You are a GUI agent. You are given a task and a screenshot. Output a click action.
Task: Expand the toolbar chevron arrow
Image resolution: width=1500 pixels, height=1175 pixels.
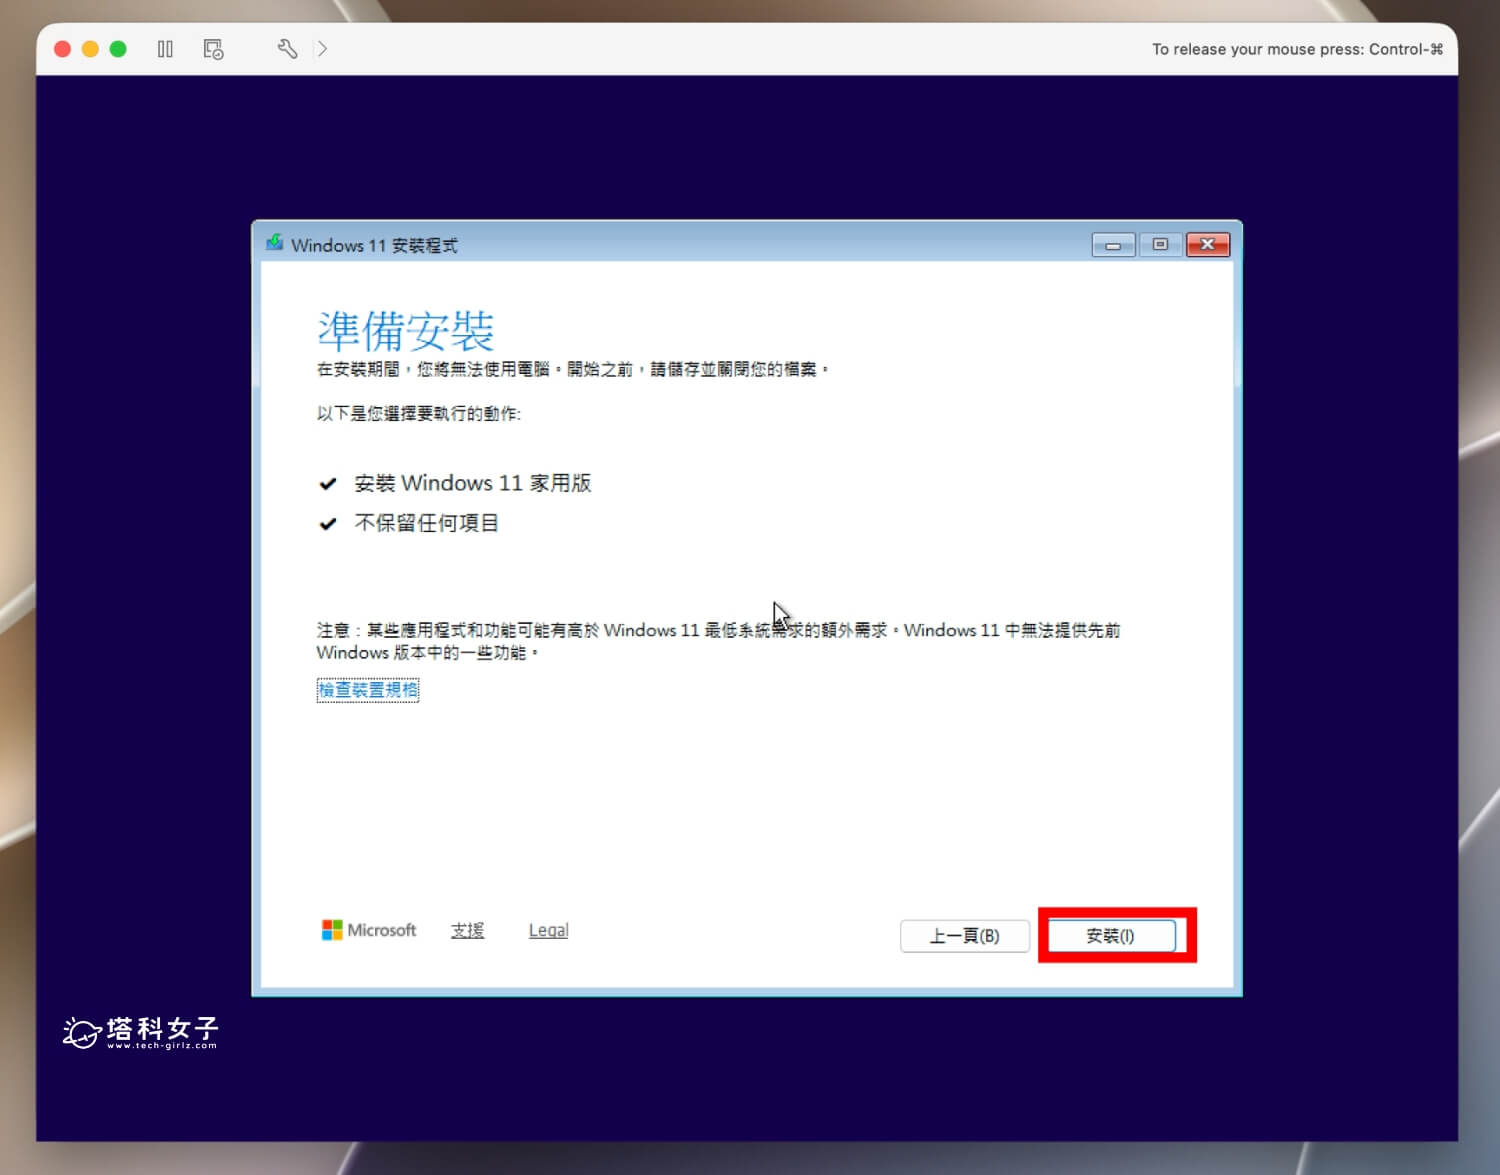point(322,49)
